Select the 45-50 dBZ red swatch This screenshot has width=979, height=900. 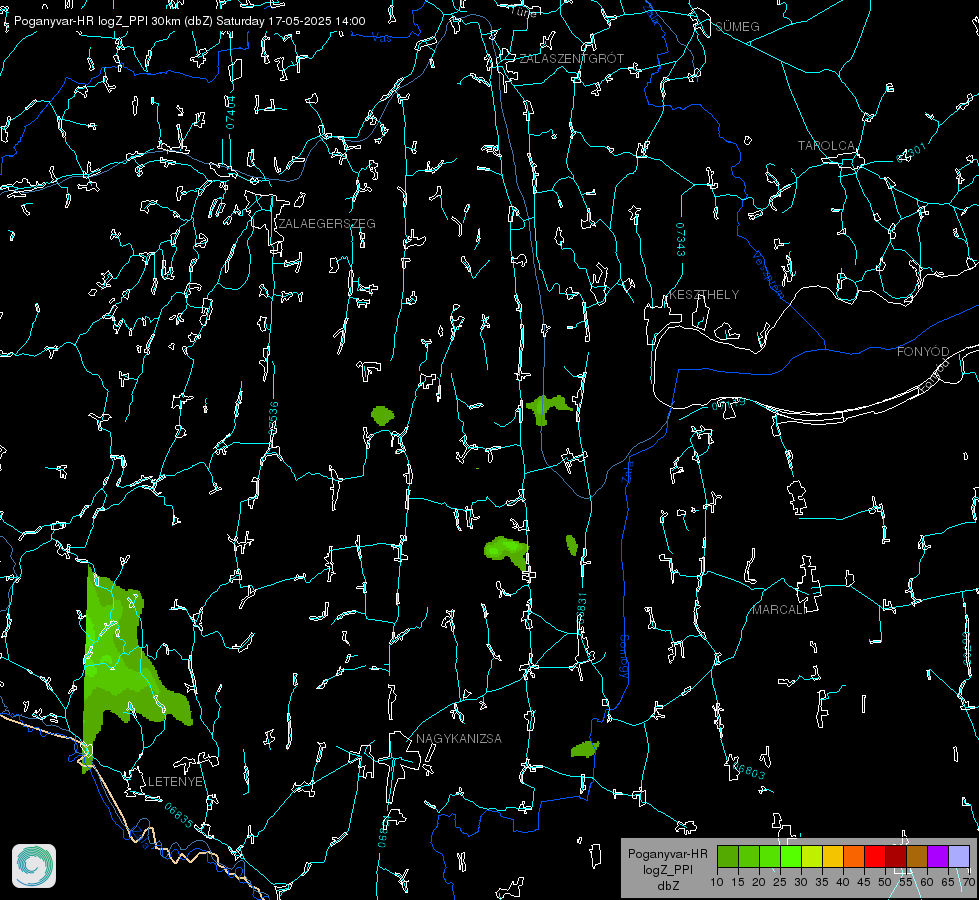[875, 856]
